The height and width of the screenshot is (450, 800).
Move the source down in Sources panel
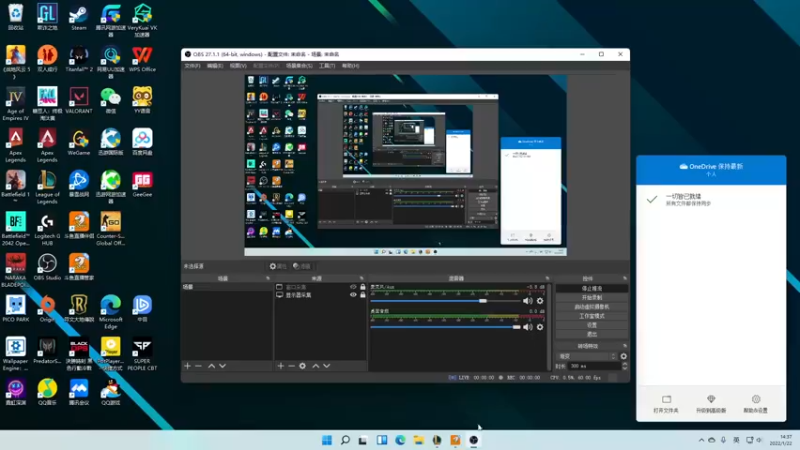point(327,366)
